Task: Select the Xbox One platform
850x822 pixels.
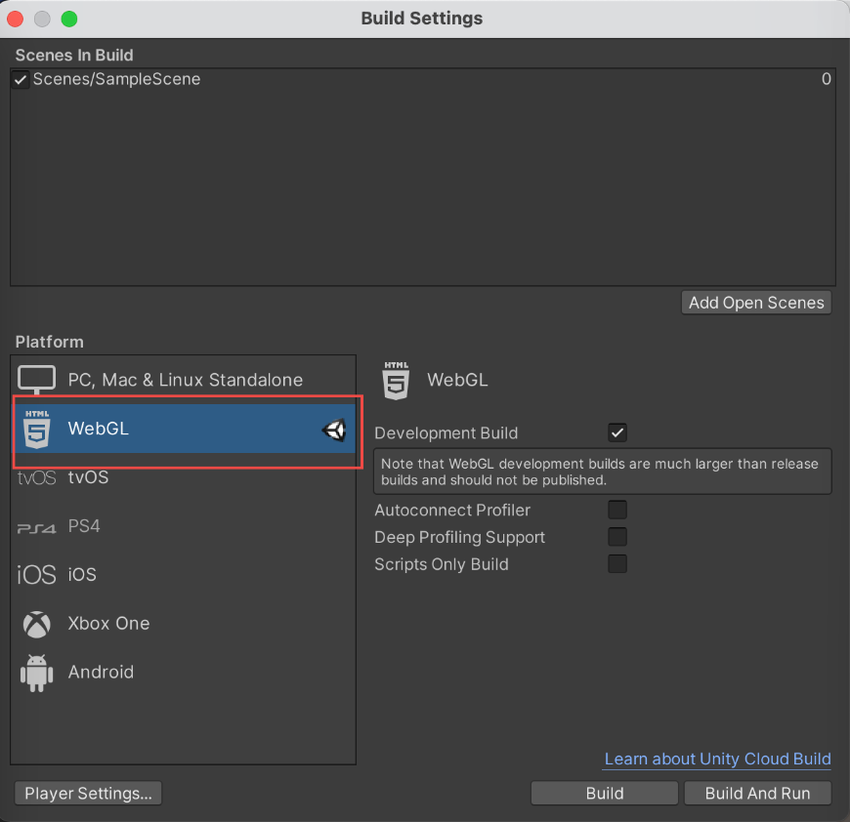Action: coord(183,623)
